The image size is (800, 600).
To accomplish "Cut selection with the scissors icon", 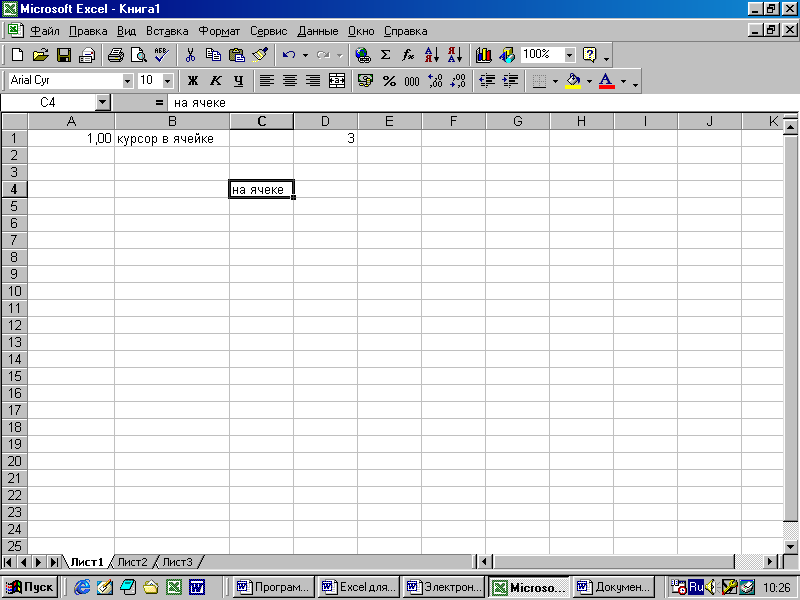I will (190, 55).
